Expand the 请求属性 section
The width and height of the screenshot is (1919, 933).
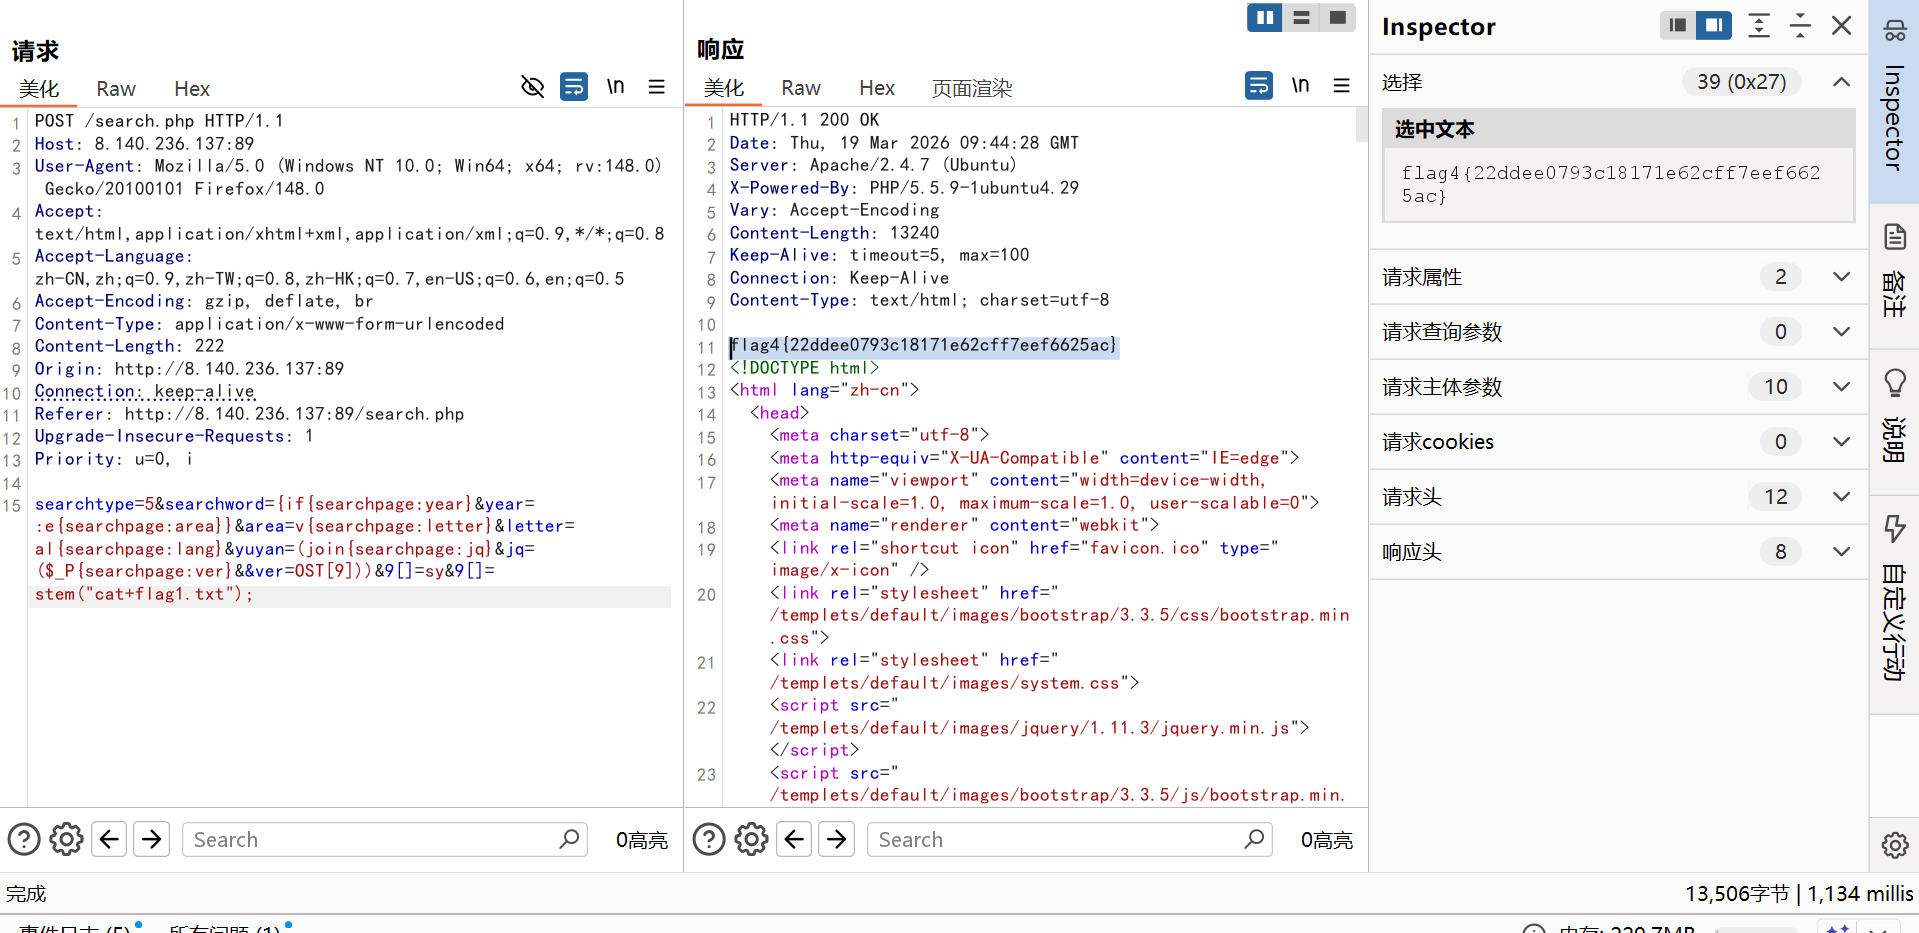pos(1841,277)
